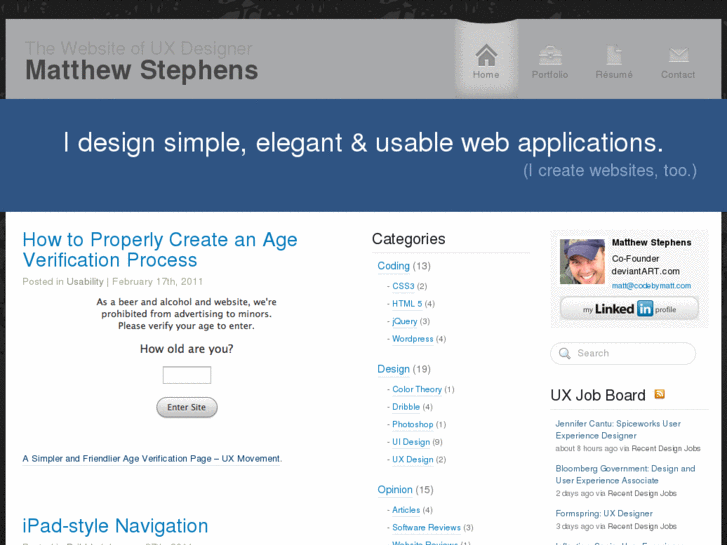Click the search magnifier icon
Image resolution: width=727 pixels, height=545 pixels.
coord(565,353)
